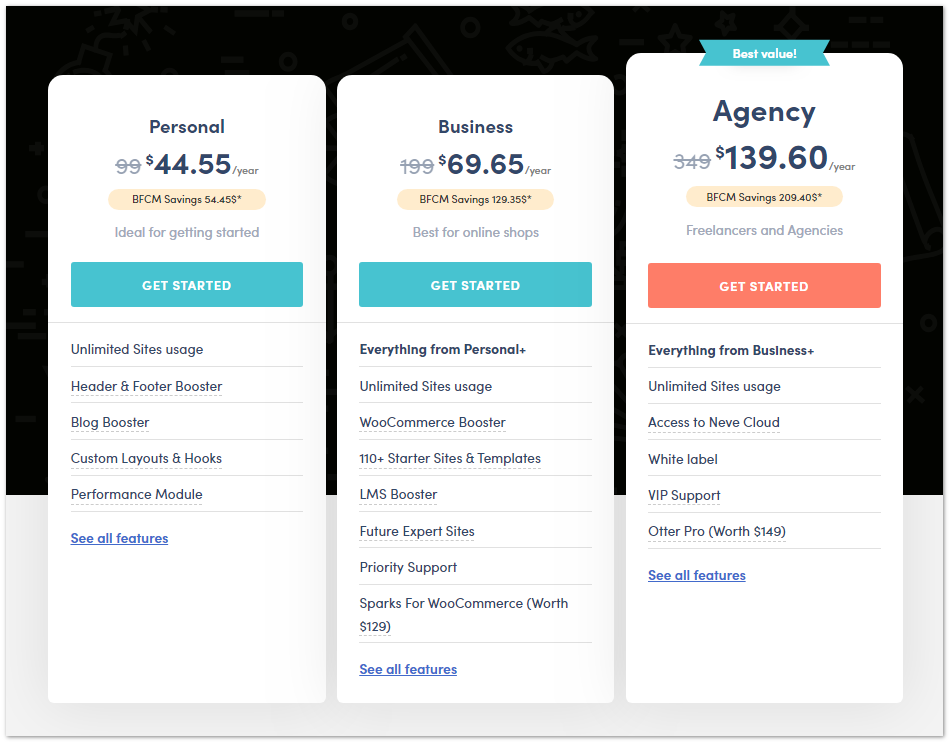Click Future Expert Sites feature
The height and width of the screenshot is (742, 949).
pyautogui.click(x=417, y=531)
